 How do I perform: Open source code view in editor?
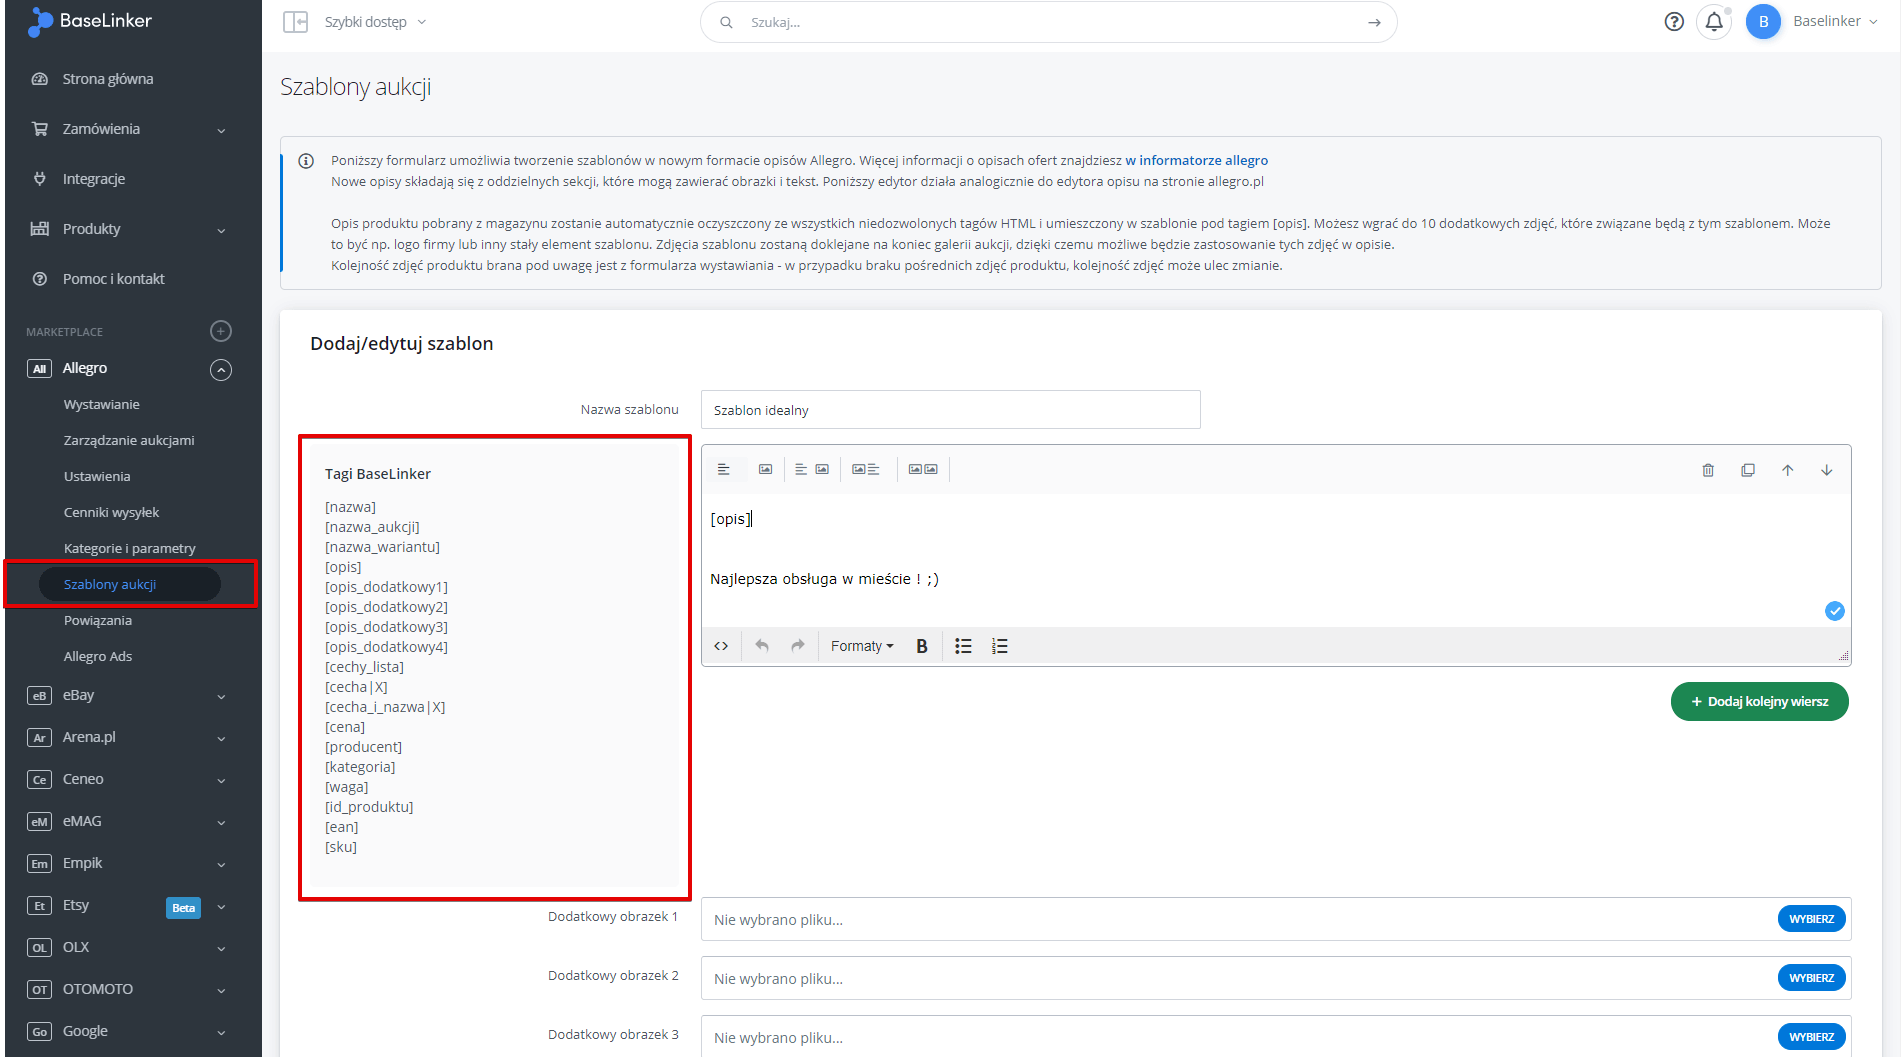721,646
